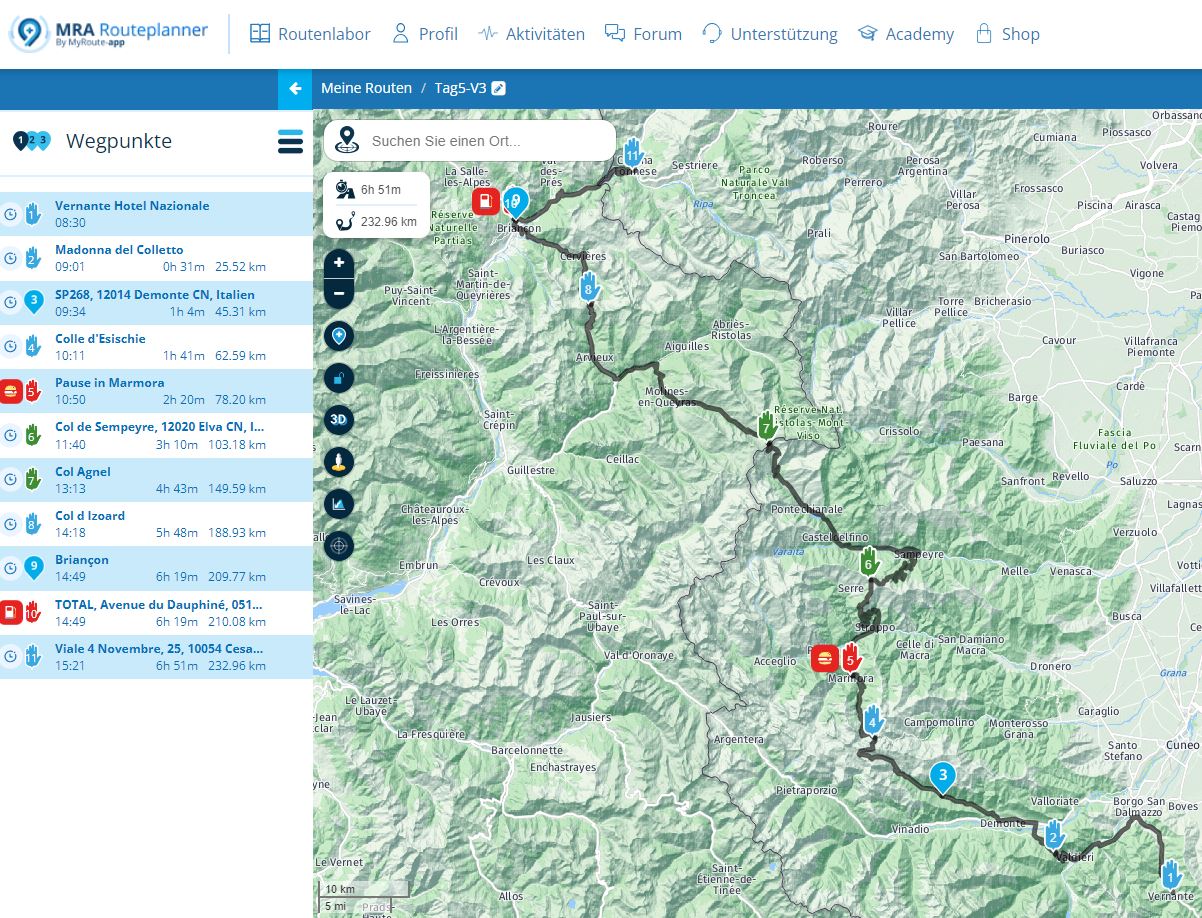The width and height of the screenshot is (1202, 918).
Task: Click waypoint 7 marker on the map
Action: tap(767, 424)
